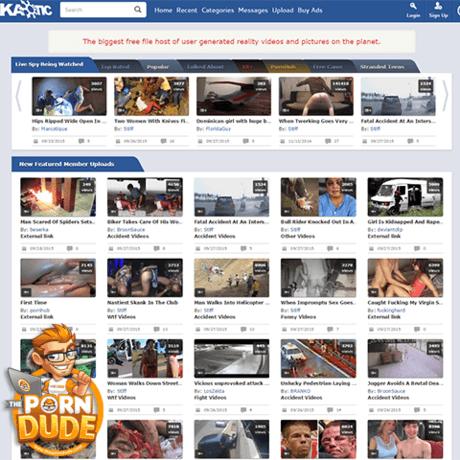Follow the Buy Ads link
This screenshot has width=460, height=460.
310,10
